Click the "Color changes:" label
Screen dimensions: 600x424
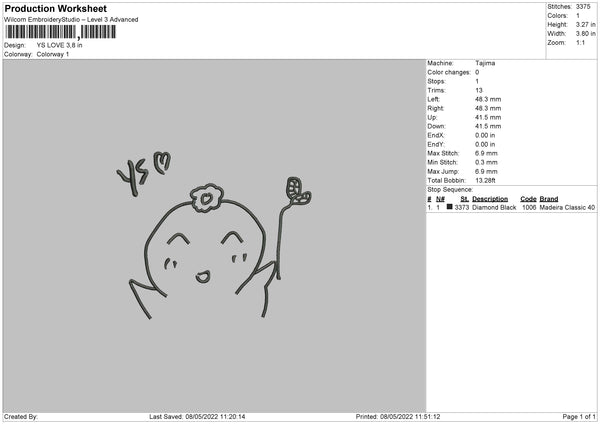click(449, 72)
